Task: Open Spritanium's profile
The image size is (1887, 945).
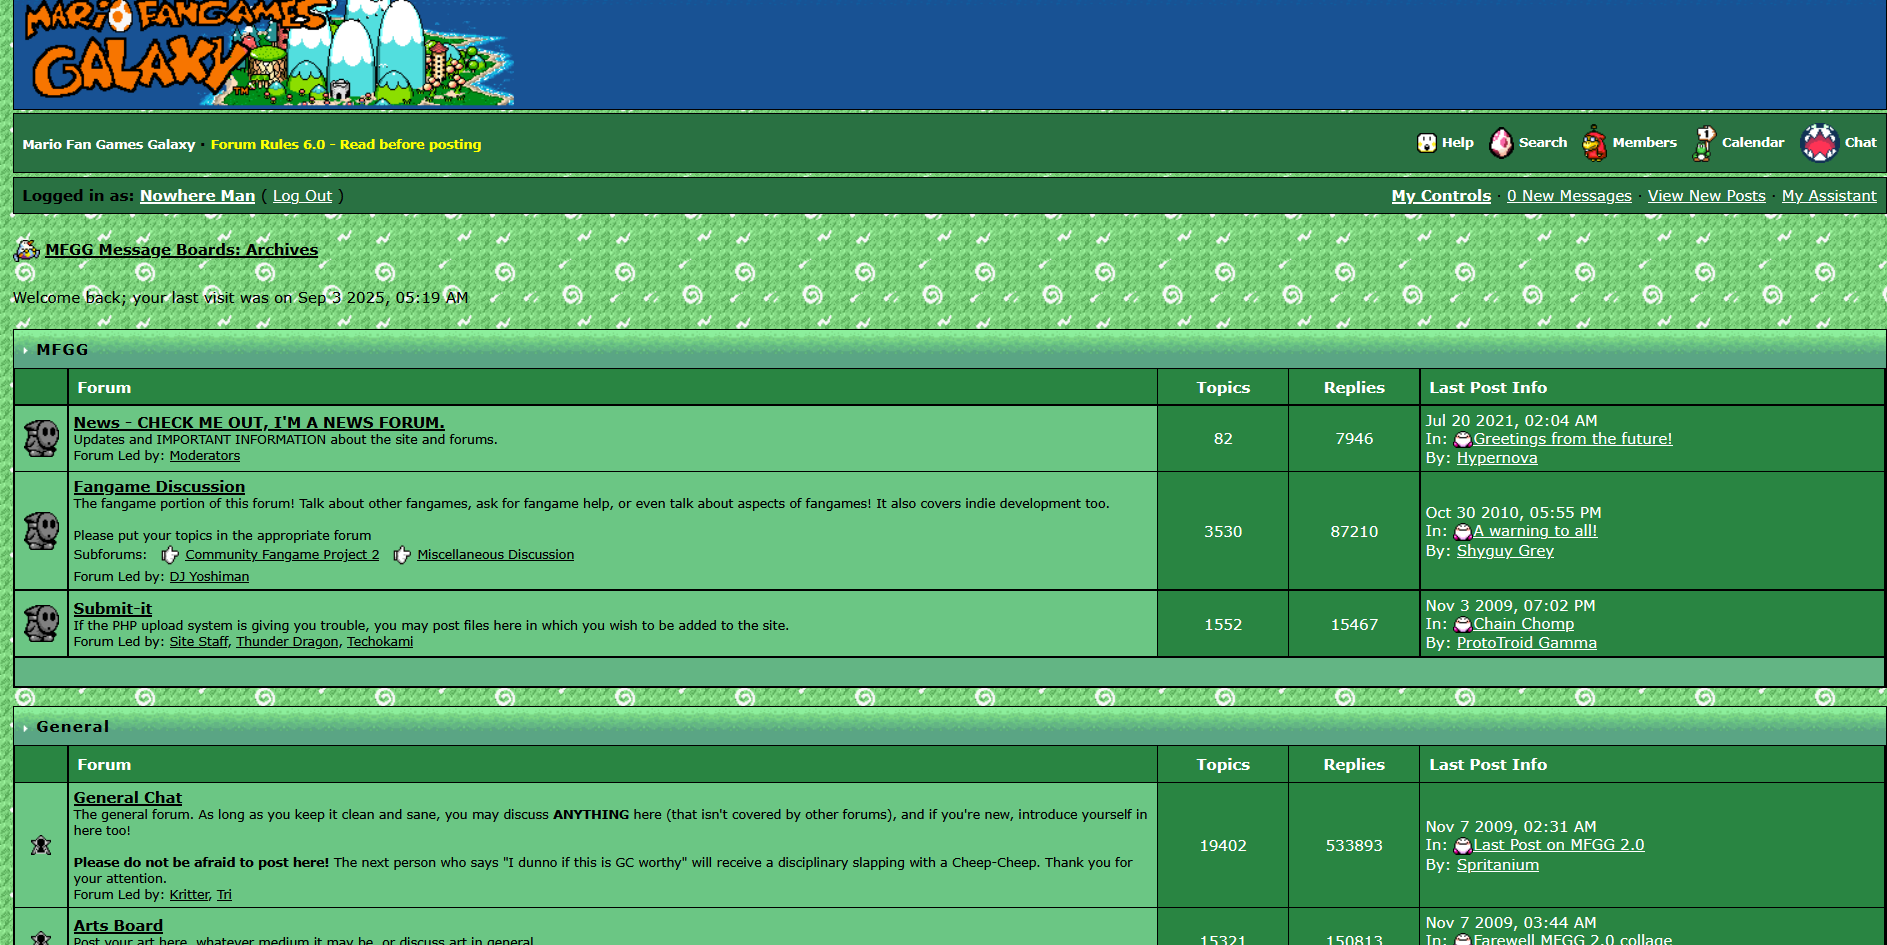Action: tap(1498, 865)
